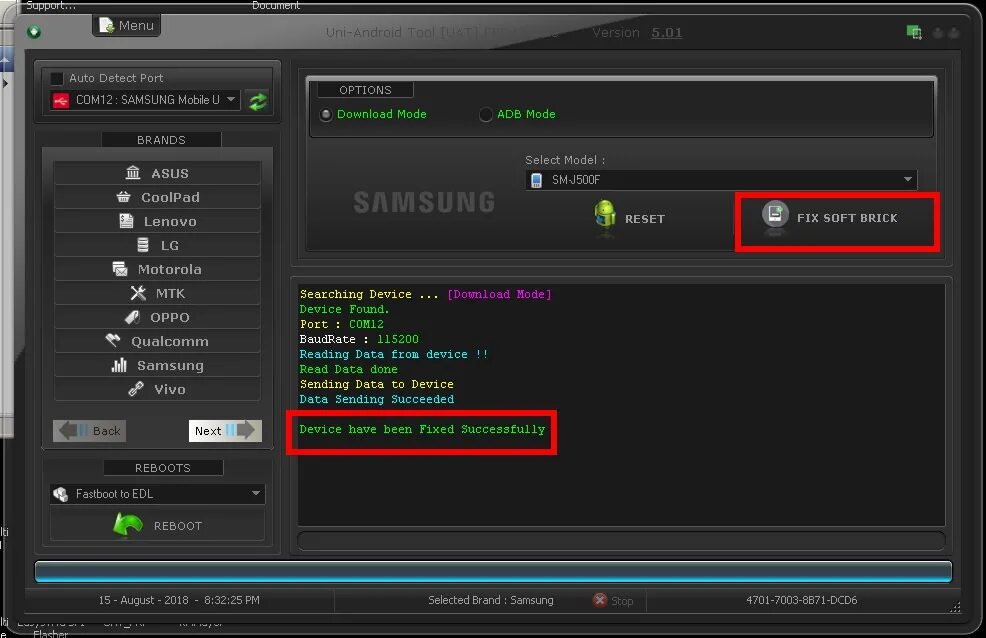Select the Qualcomm brand
This screenshot has width=986, height=638.
[x=157, y=341]
